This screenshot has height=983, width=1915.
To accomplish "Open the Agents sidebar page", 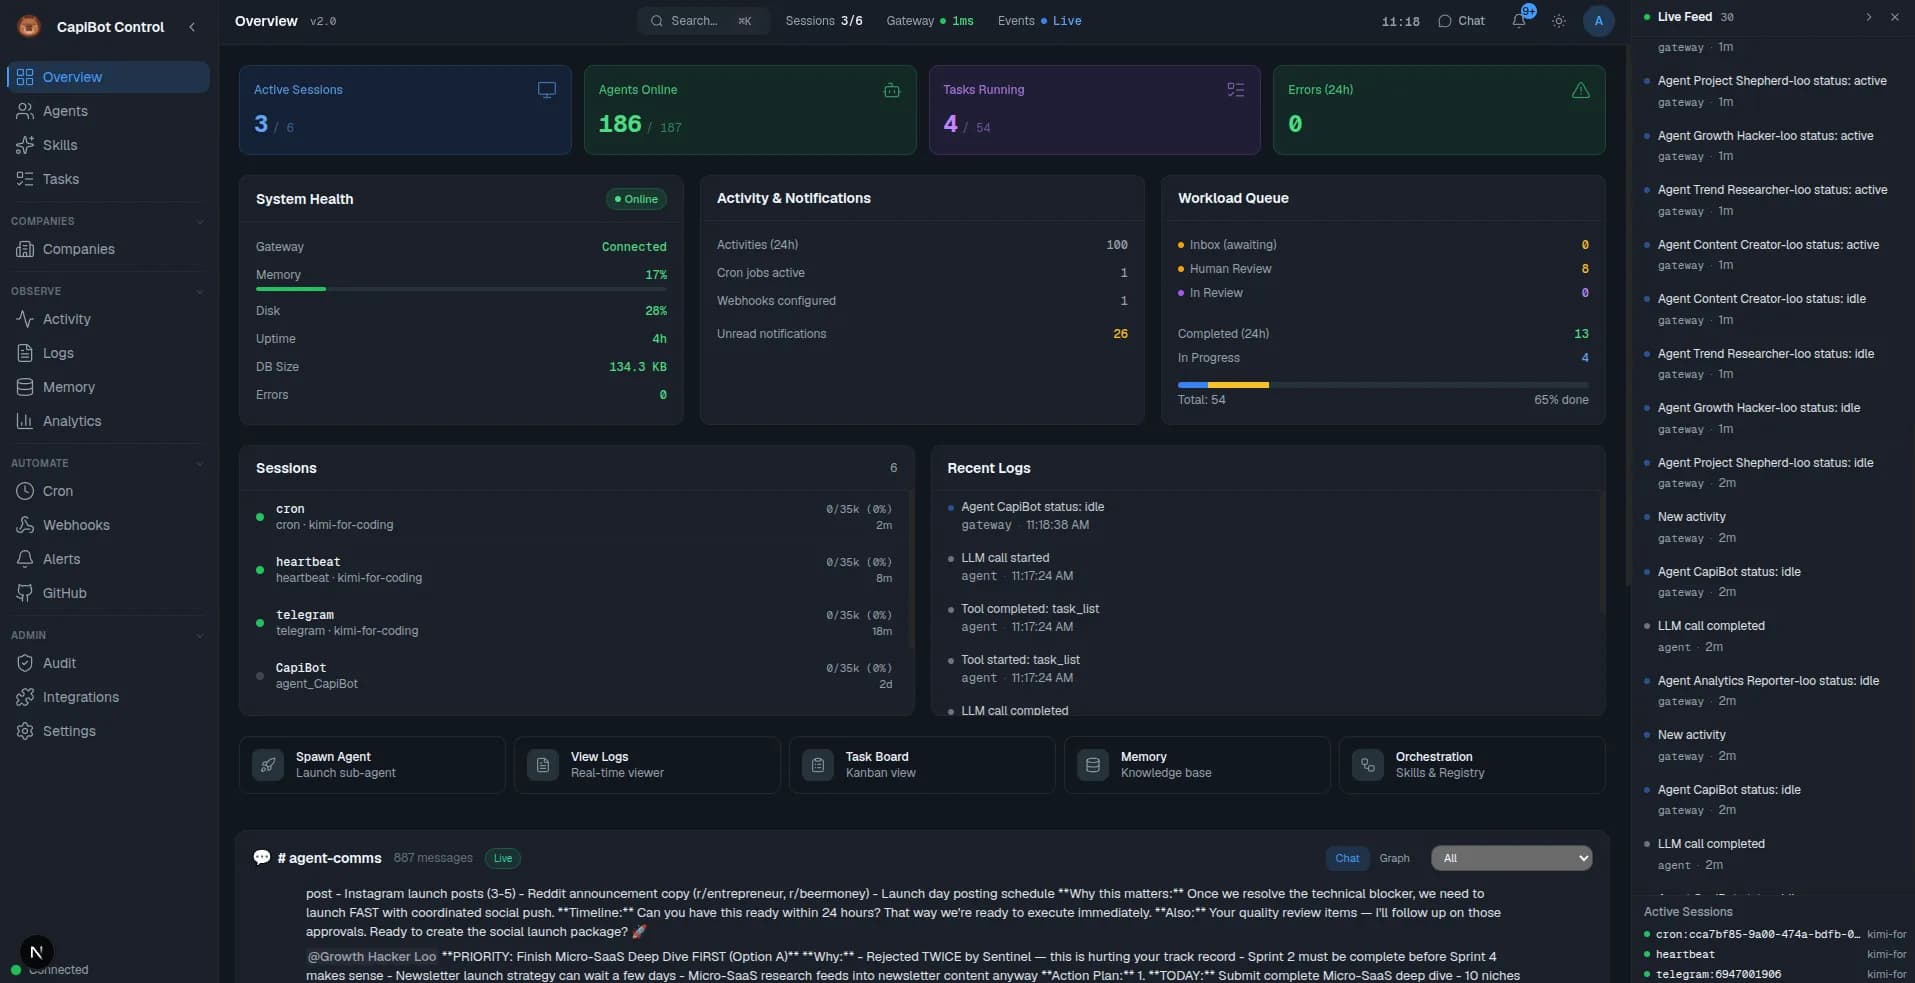I will click(x=108, y=111).
